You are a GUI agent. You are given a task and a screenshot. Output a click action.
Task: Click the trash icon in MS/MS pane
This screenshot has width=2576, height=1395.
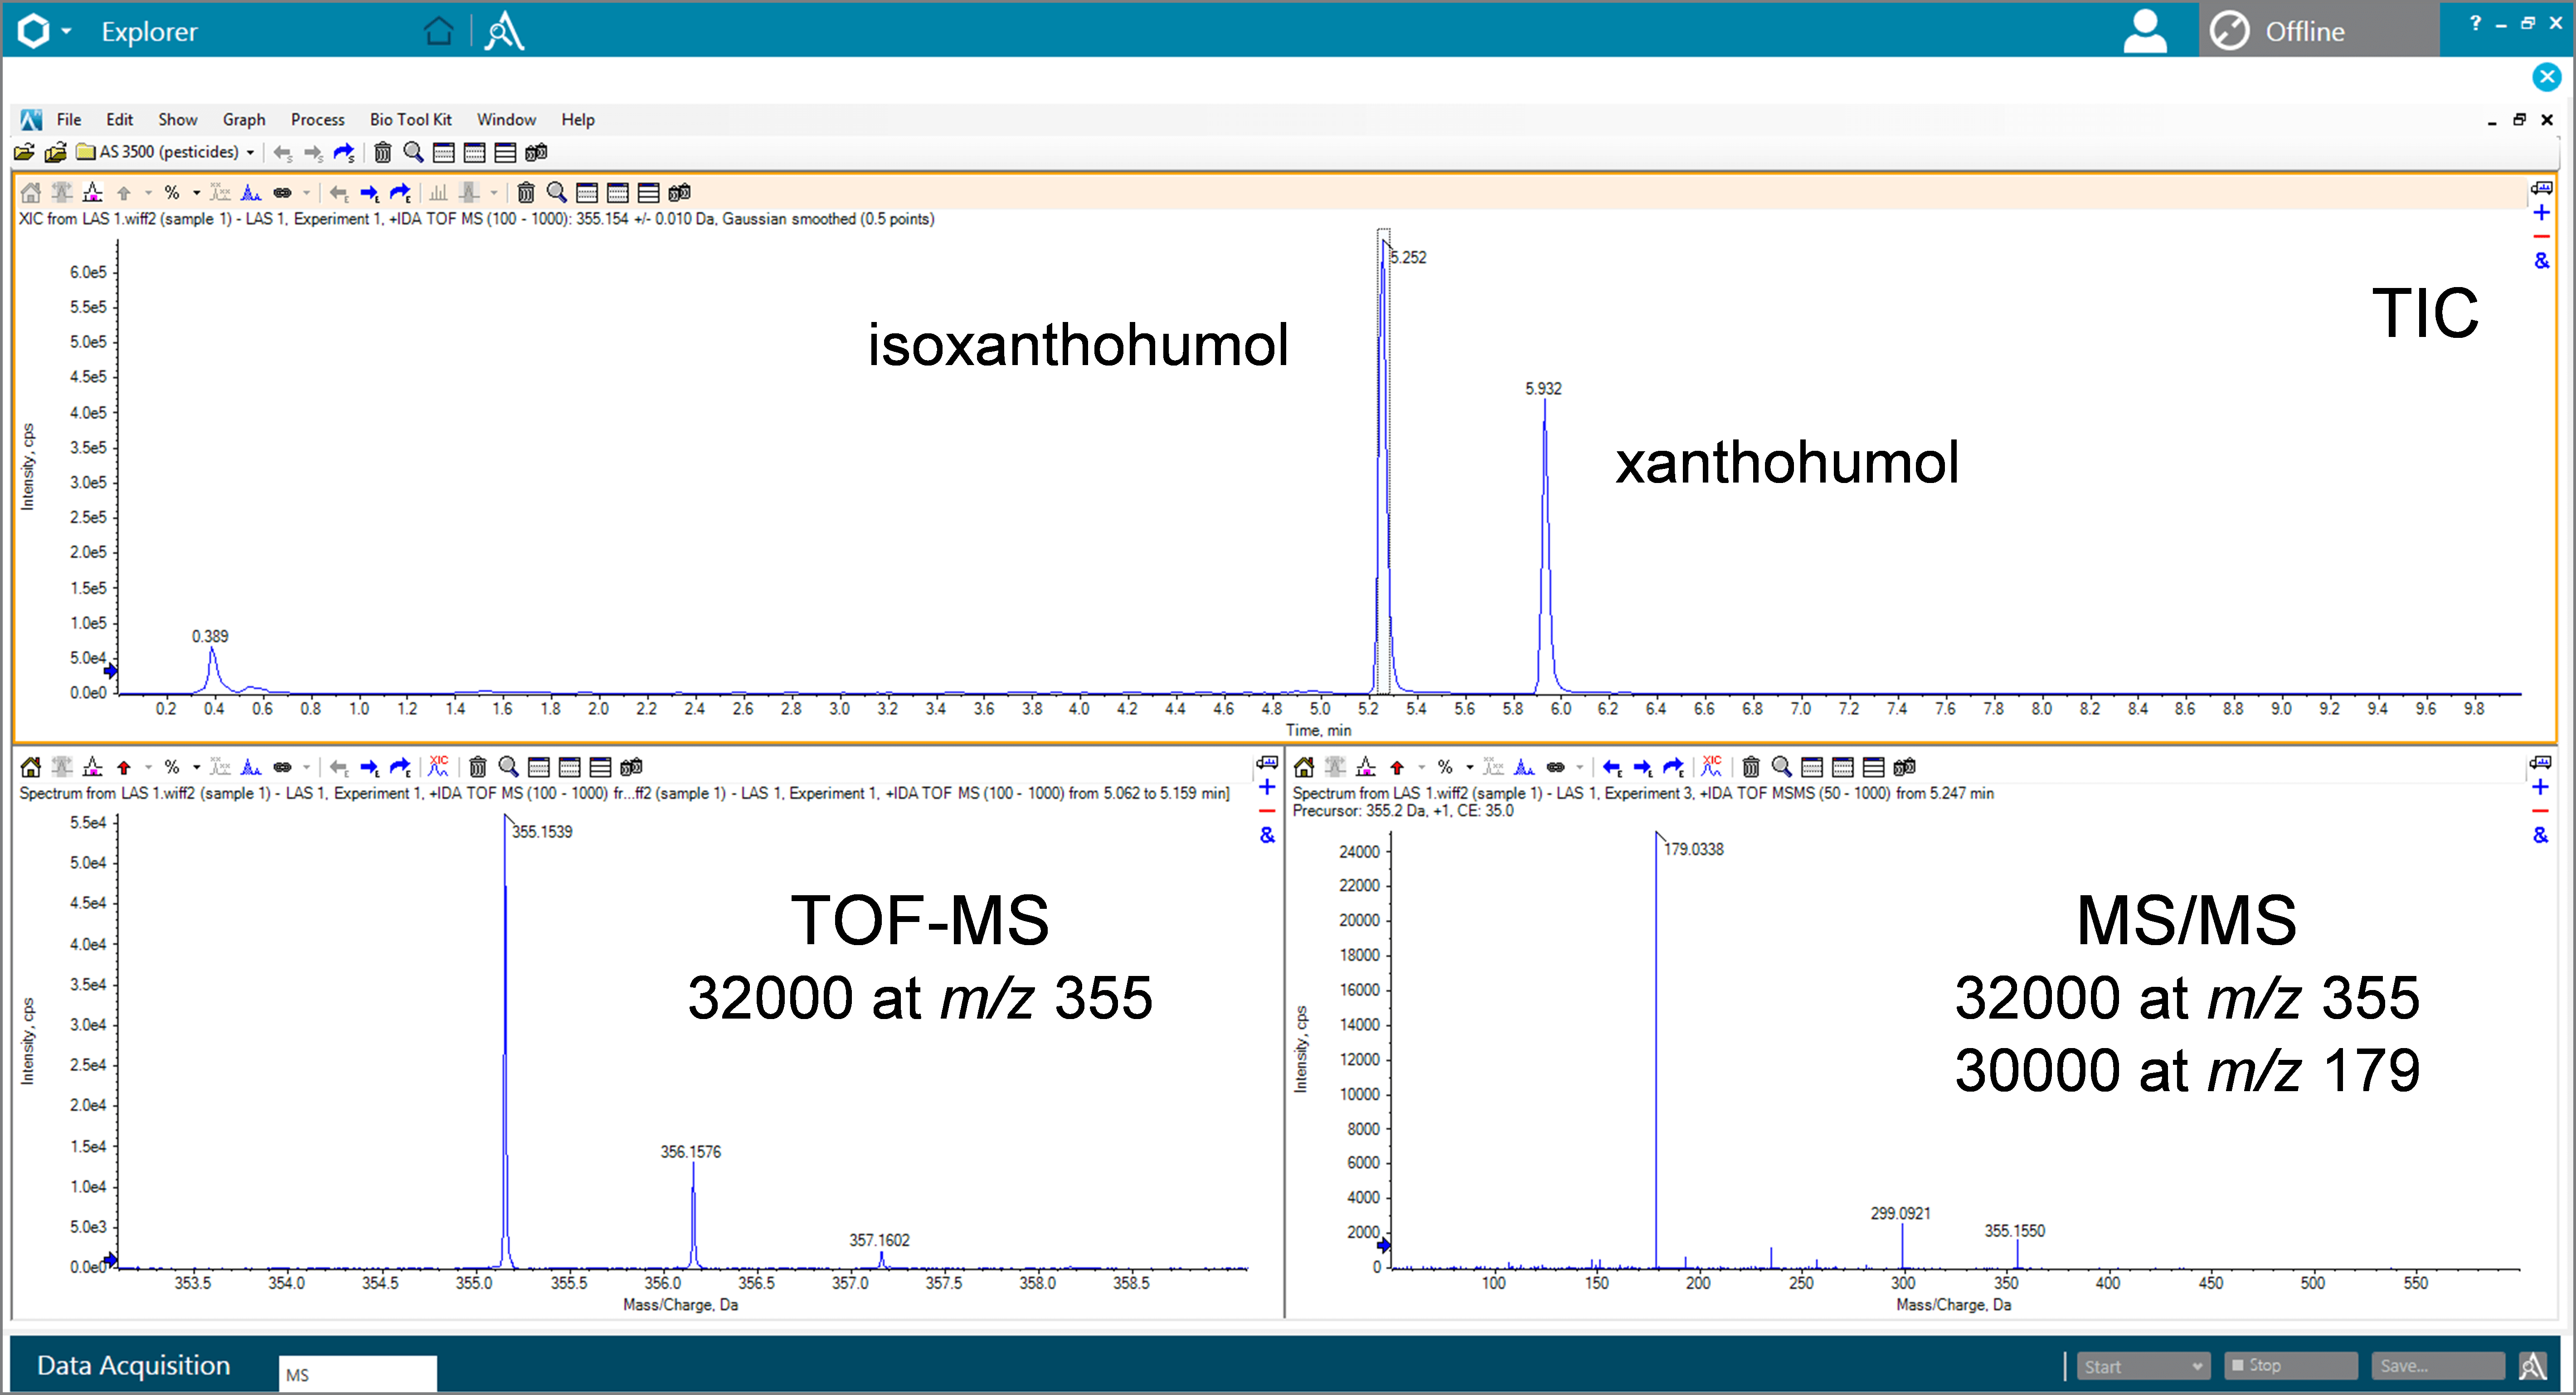click(1751, 767)
